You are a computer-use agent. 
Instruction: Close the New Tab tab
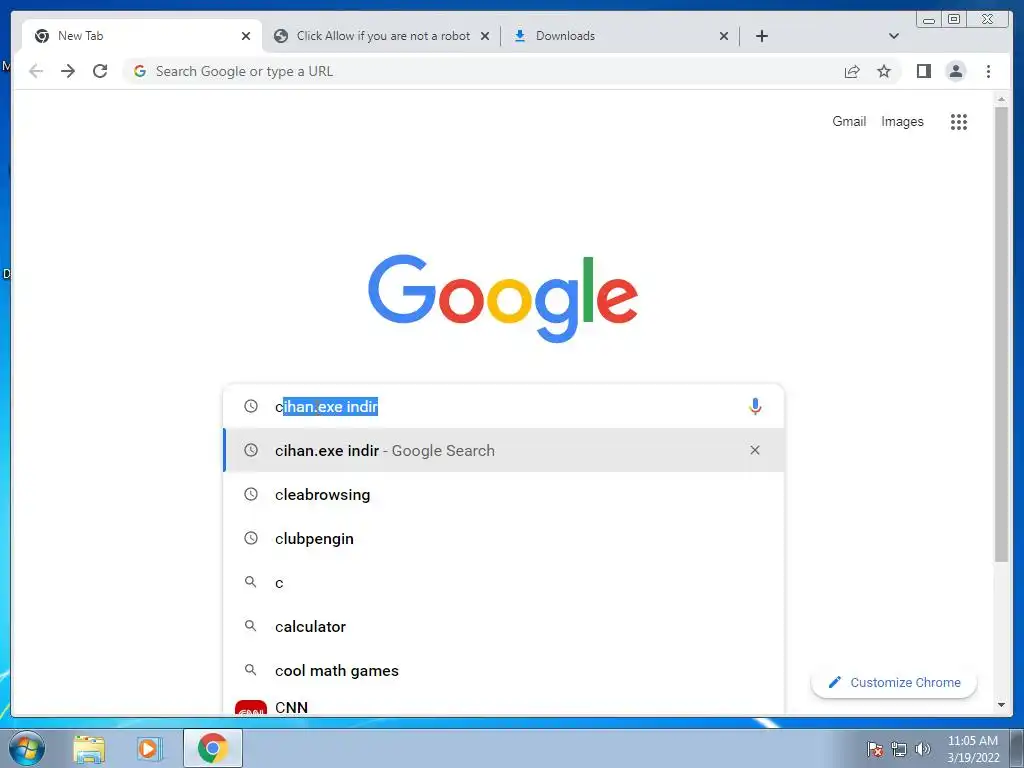pos(246,36)
